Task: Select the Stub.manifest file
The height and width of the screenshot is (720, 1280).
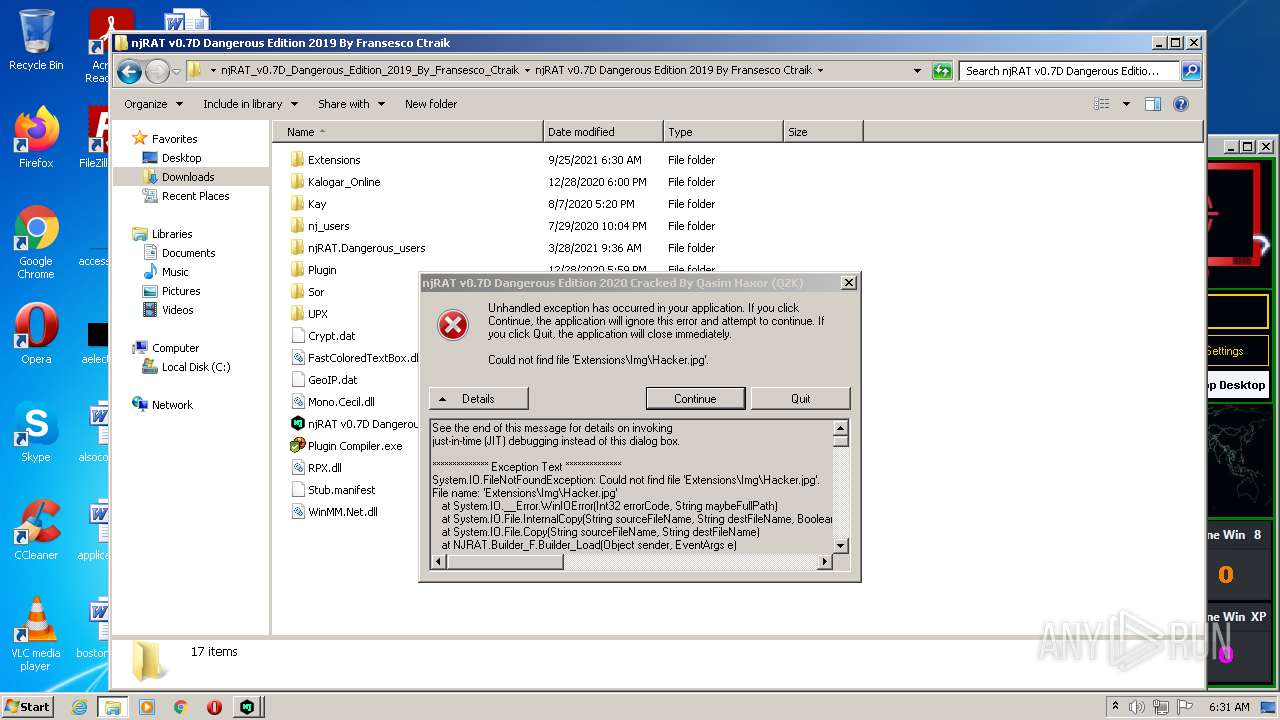Action: [x=332, y=490]
